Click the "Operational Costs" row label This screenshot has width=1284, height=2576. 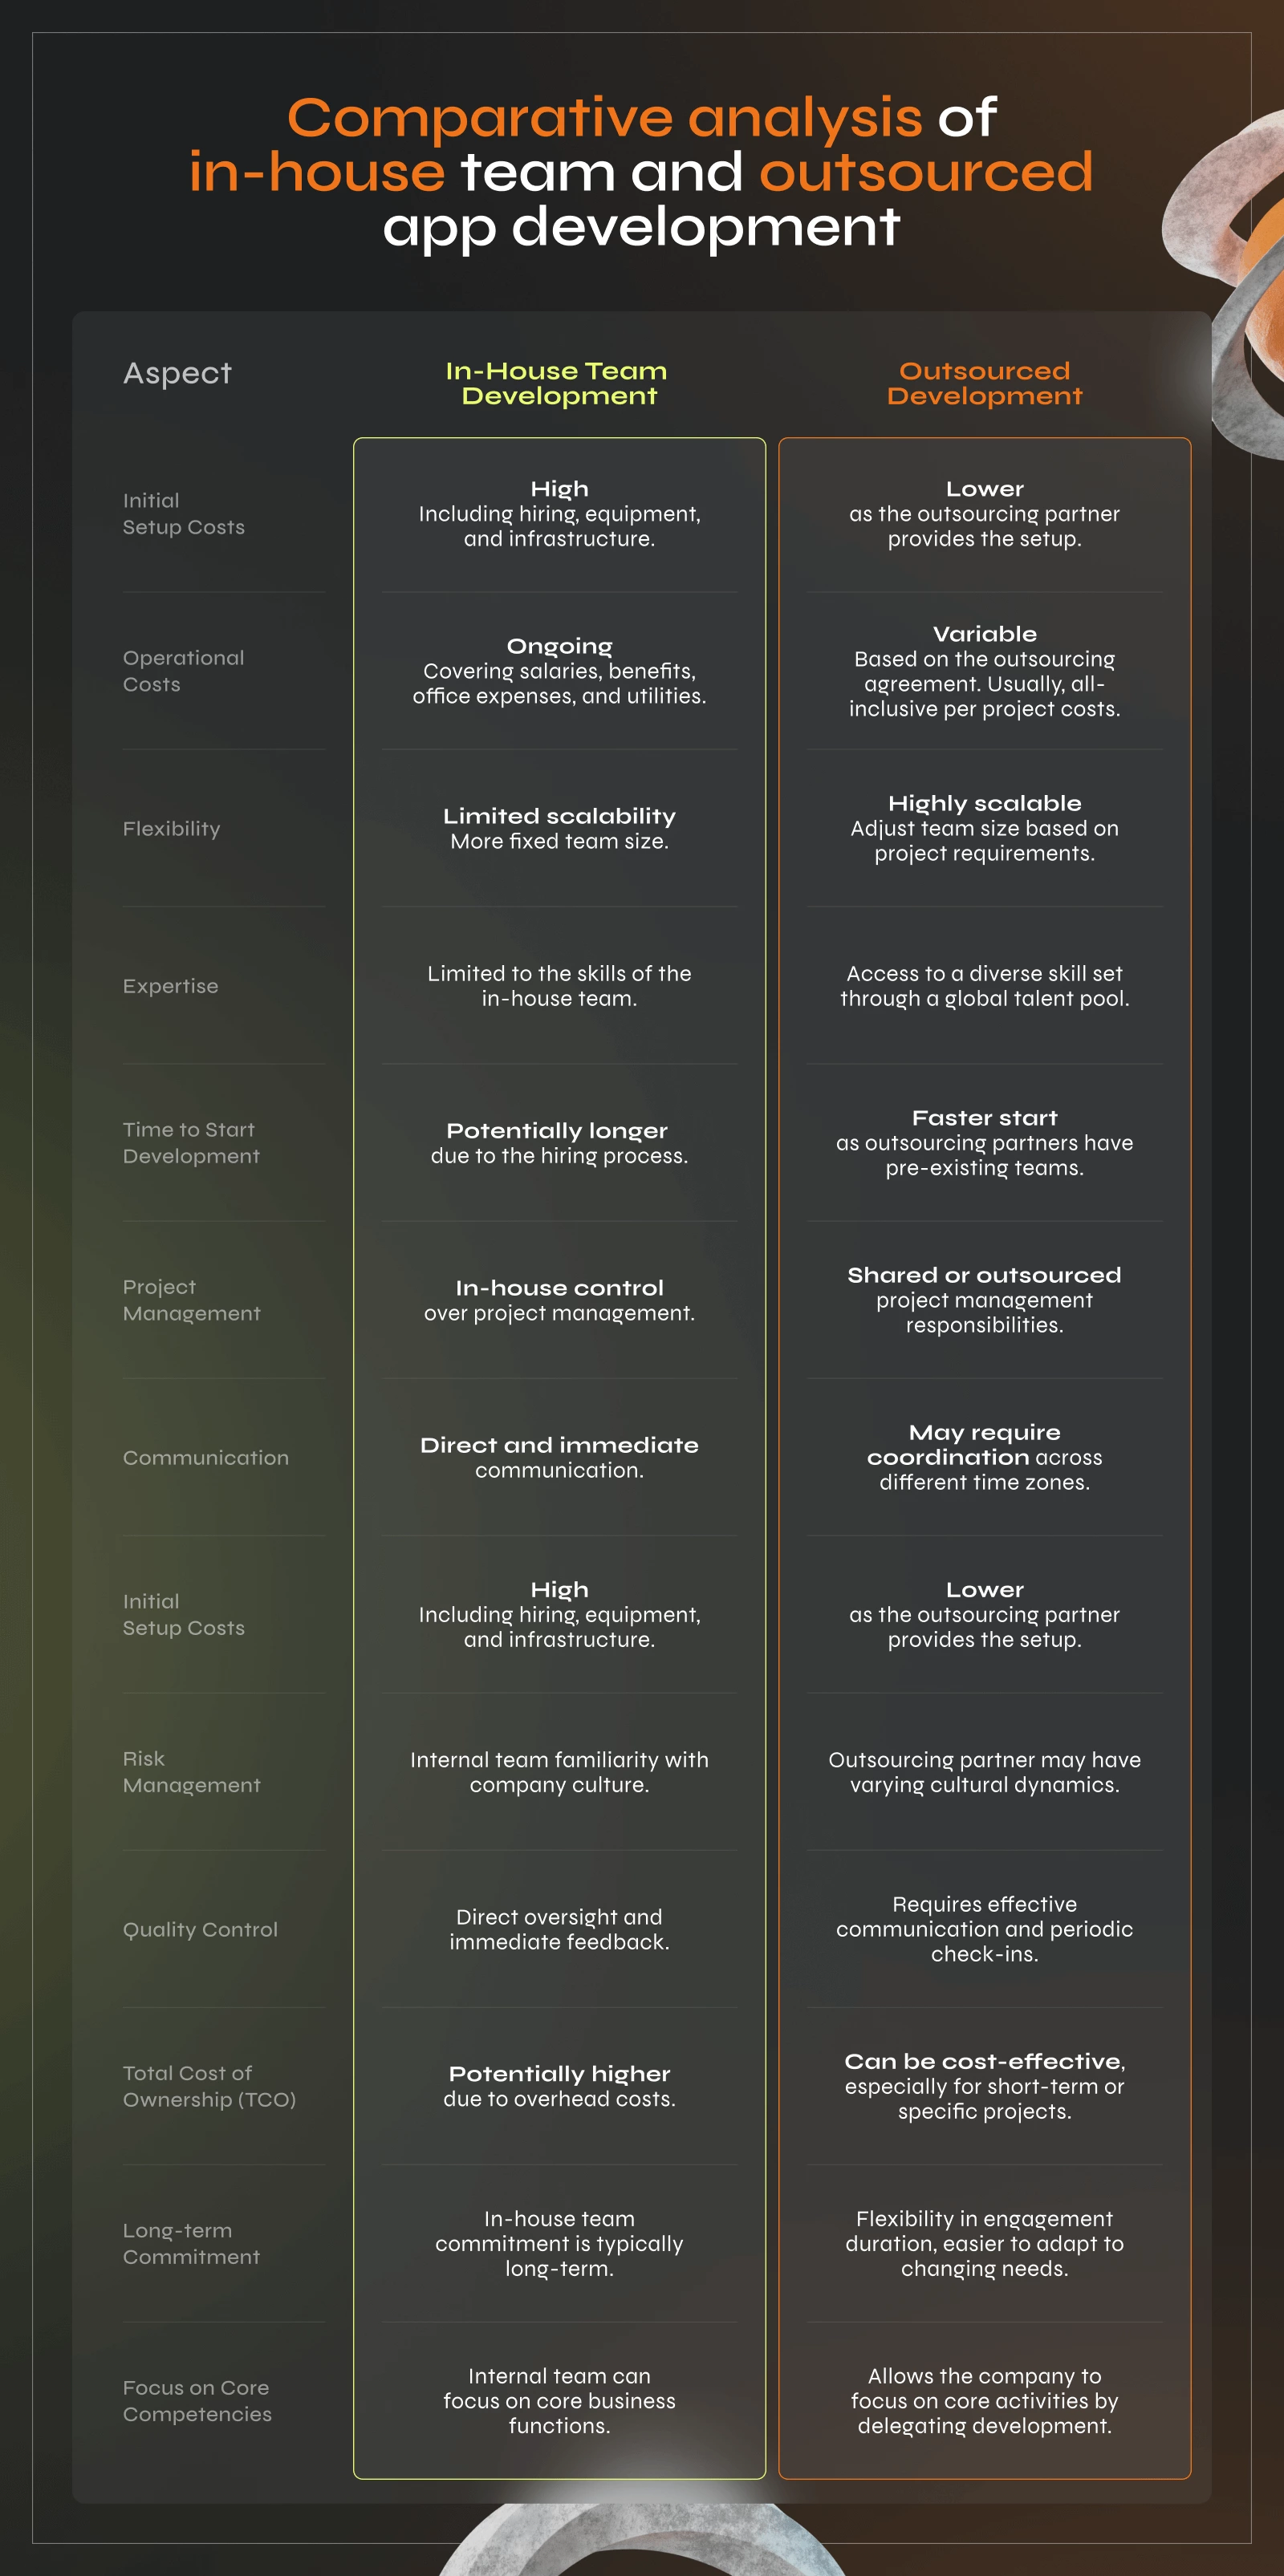[x=183, y=671]
